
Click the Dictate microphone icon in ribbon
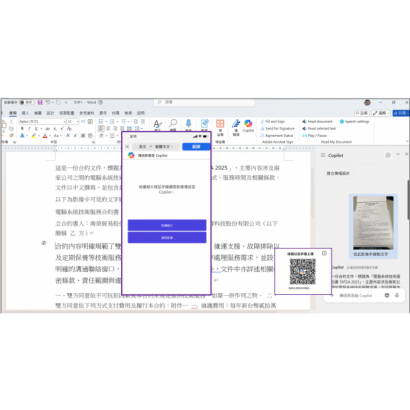[x=188, y=124]
